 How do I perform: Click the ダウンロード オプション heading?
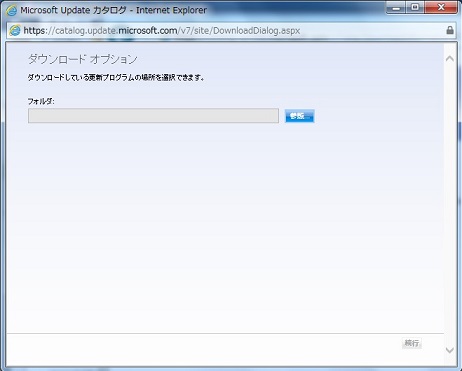coord(83,59)
